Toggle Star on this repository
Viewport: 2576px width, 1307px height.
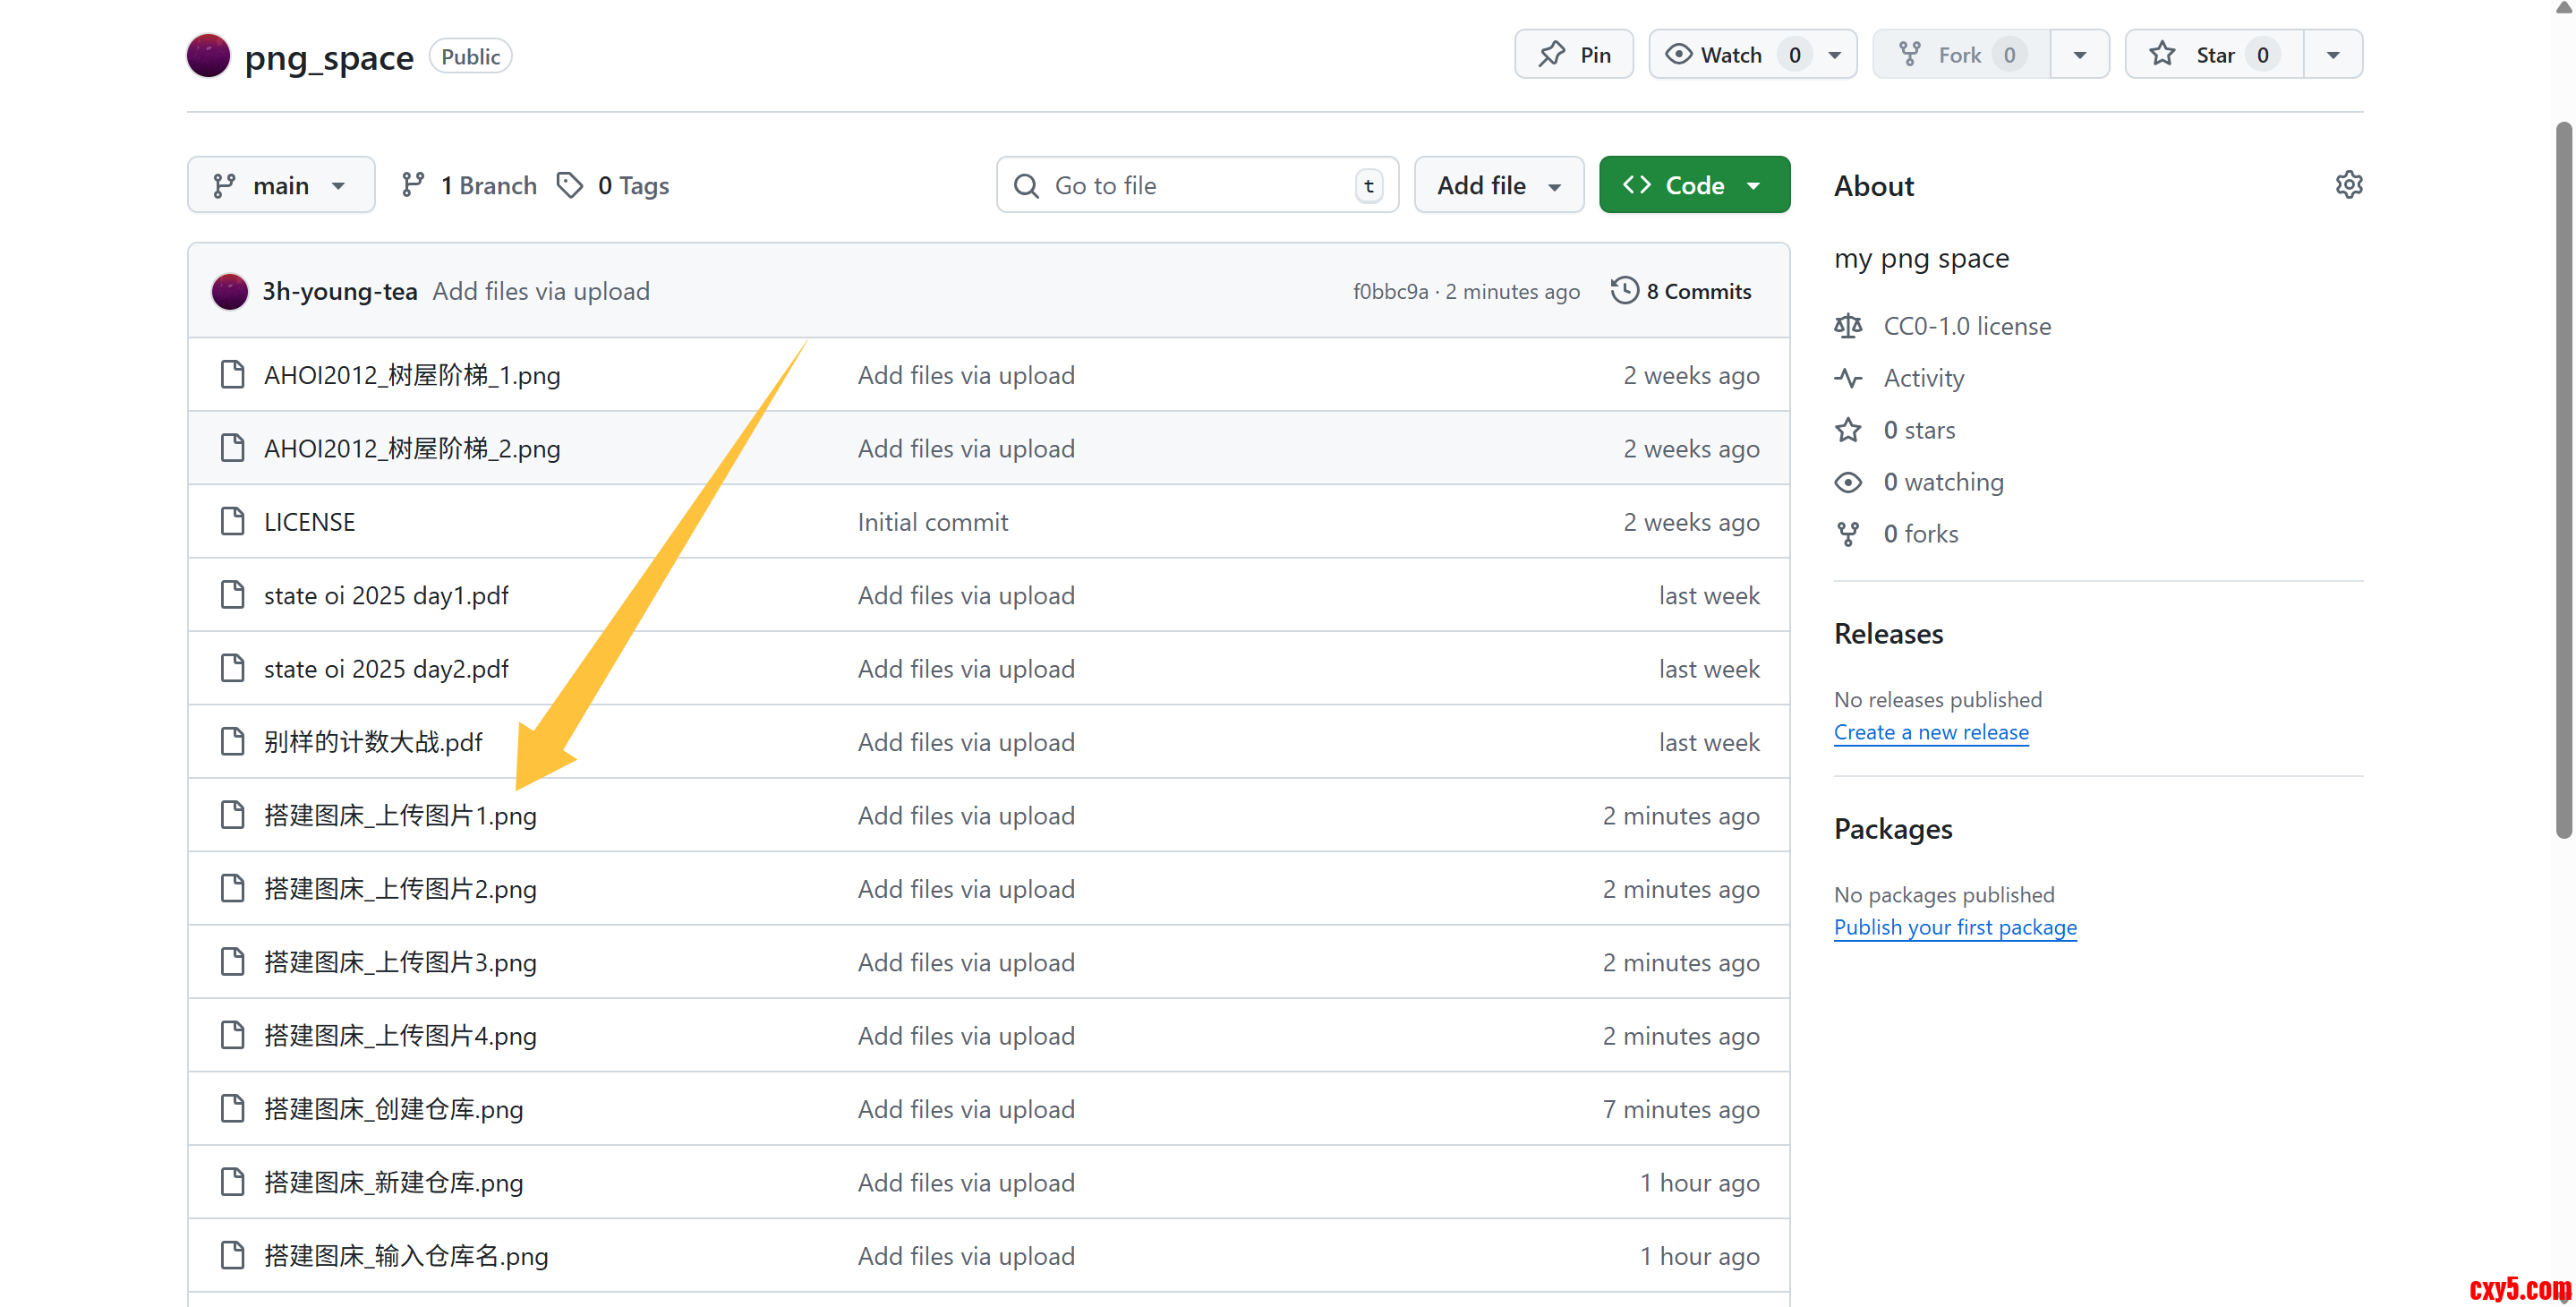(x=2213, y=55)
